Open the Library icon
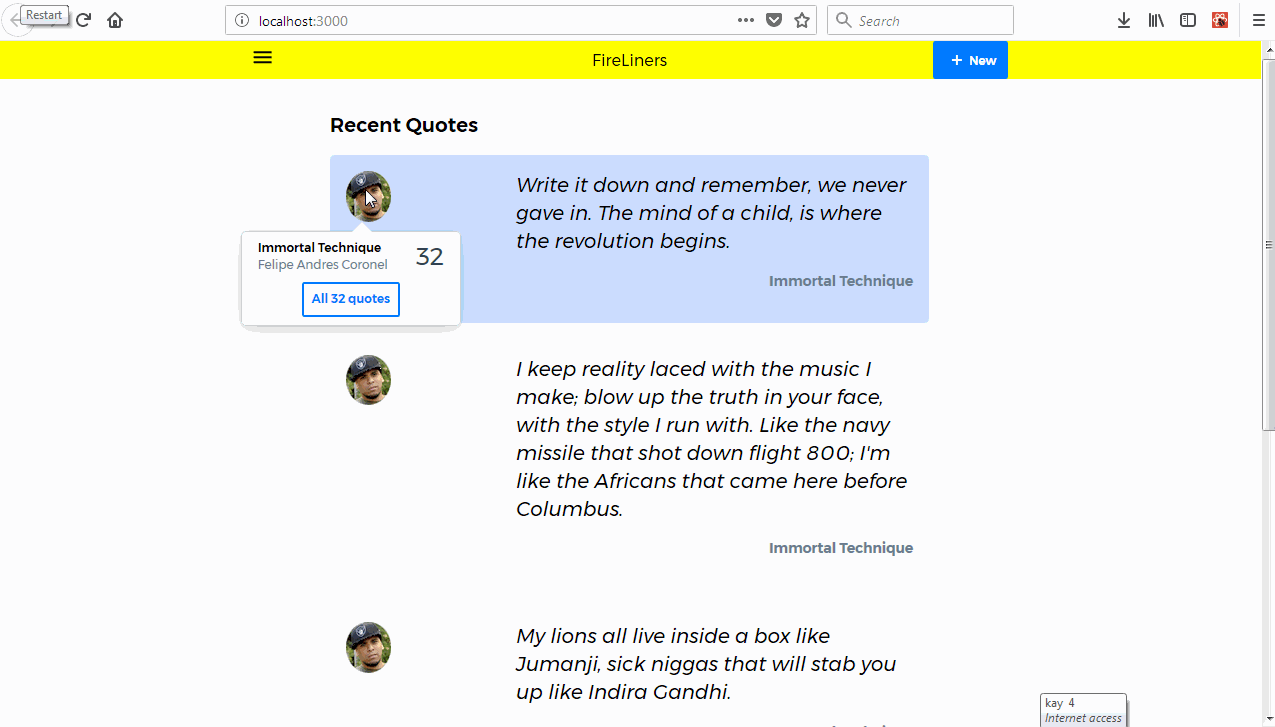The width and height of the screenshot is (1275, 727). pos(1156,20)
